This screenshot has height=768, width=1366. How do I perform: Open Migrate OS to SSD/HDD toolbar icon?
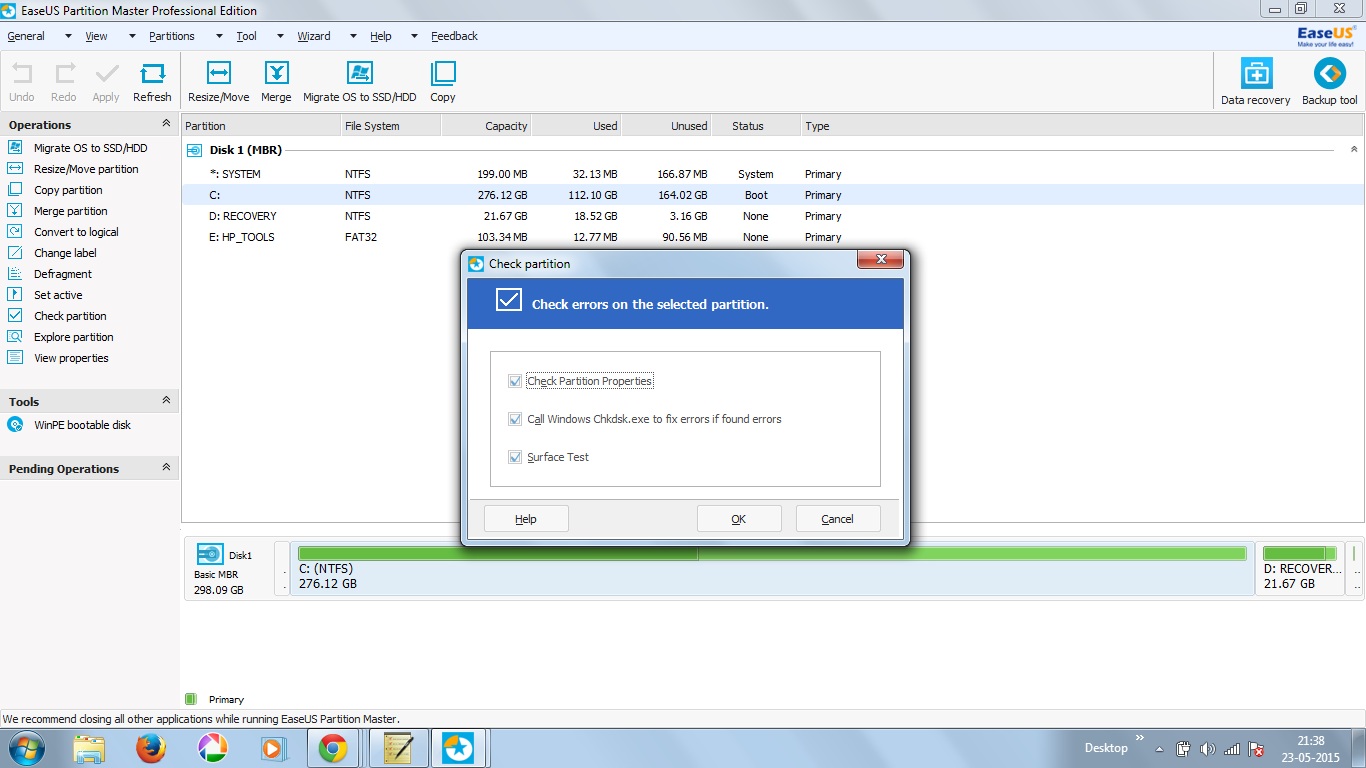(359, 73)
